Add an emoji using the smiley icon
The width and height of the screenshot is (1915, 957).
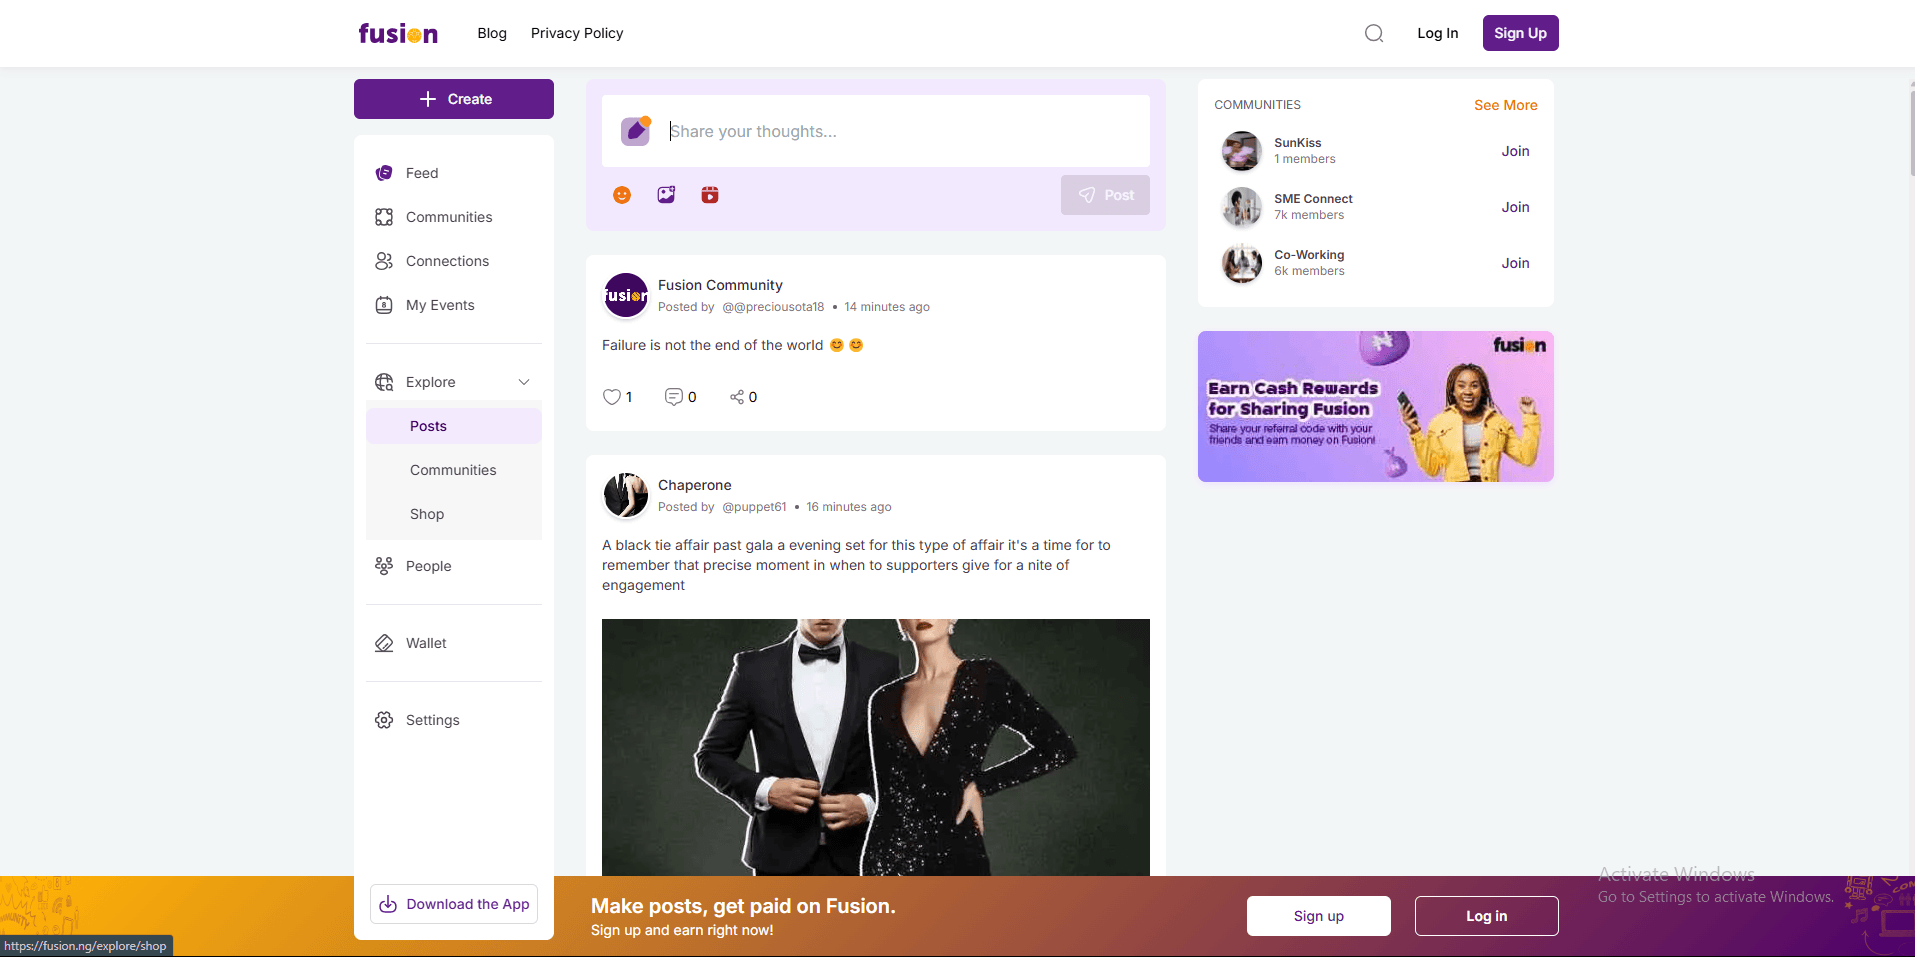click(622, 195)
